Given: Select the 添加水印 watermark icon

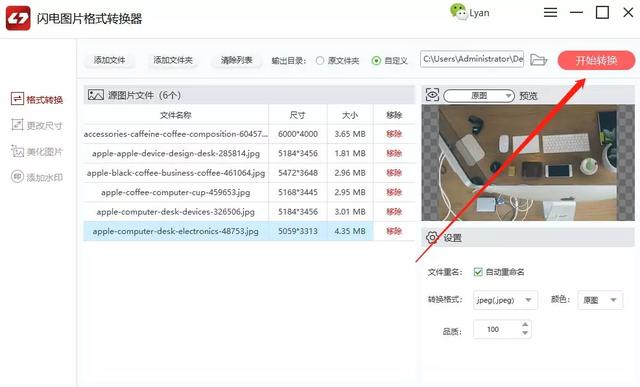Looking at the screenshot, I should [17, 177].
